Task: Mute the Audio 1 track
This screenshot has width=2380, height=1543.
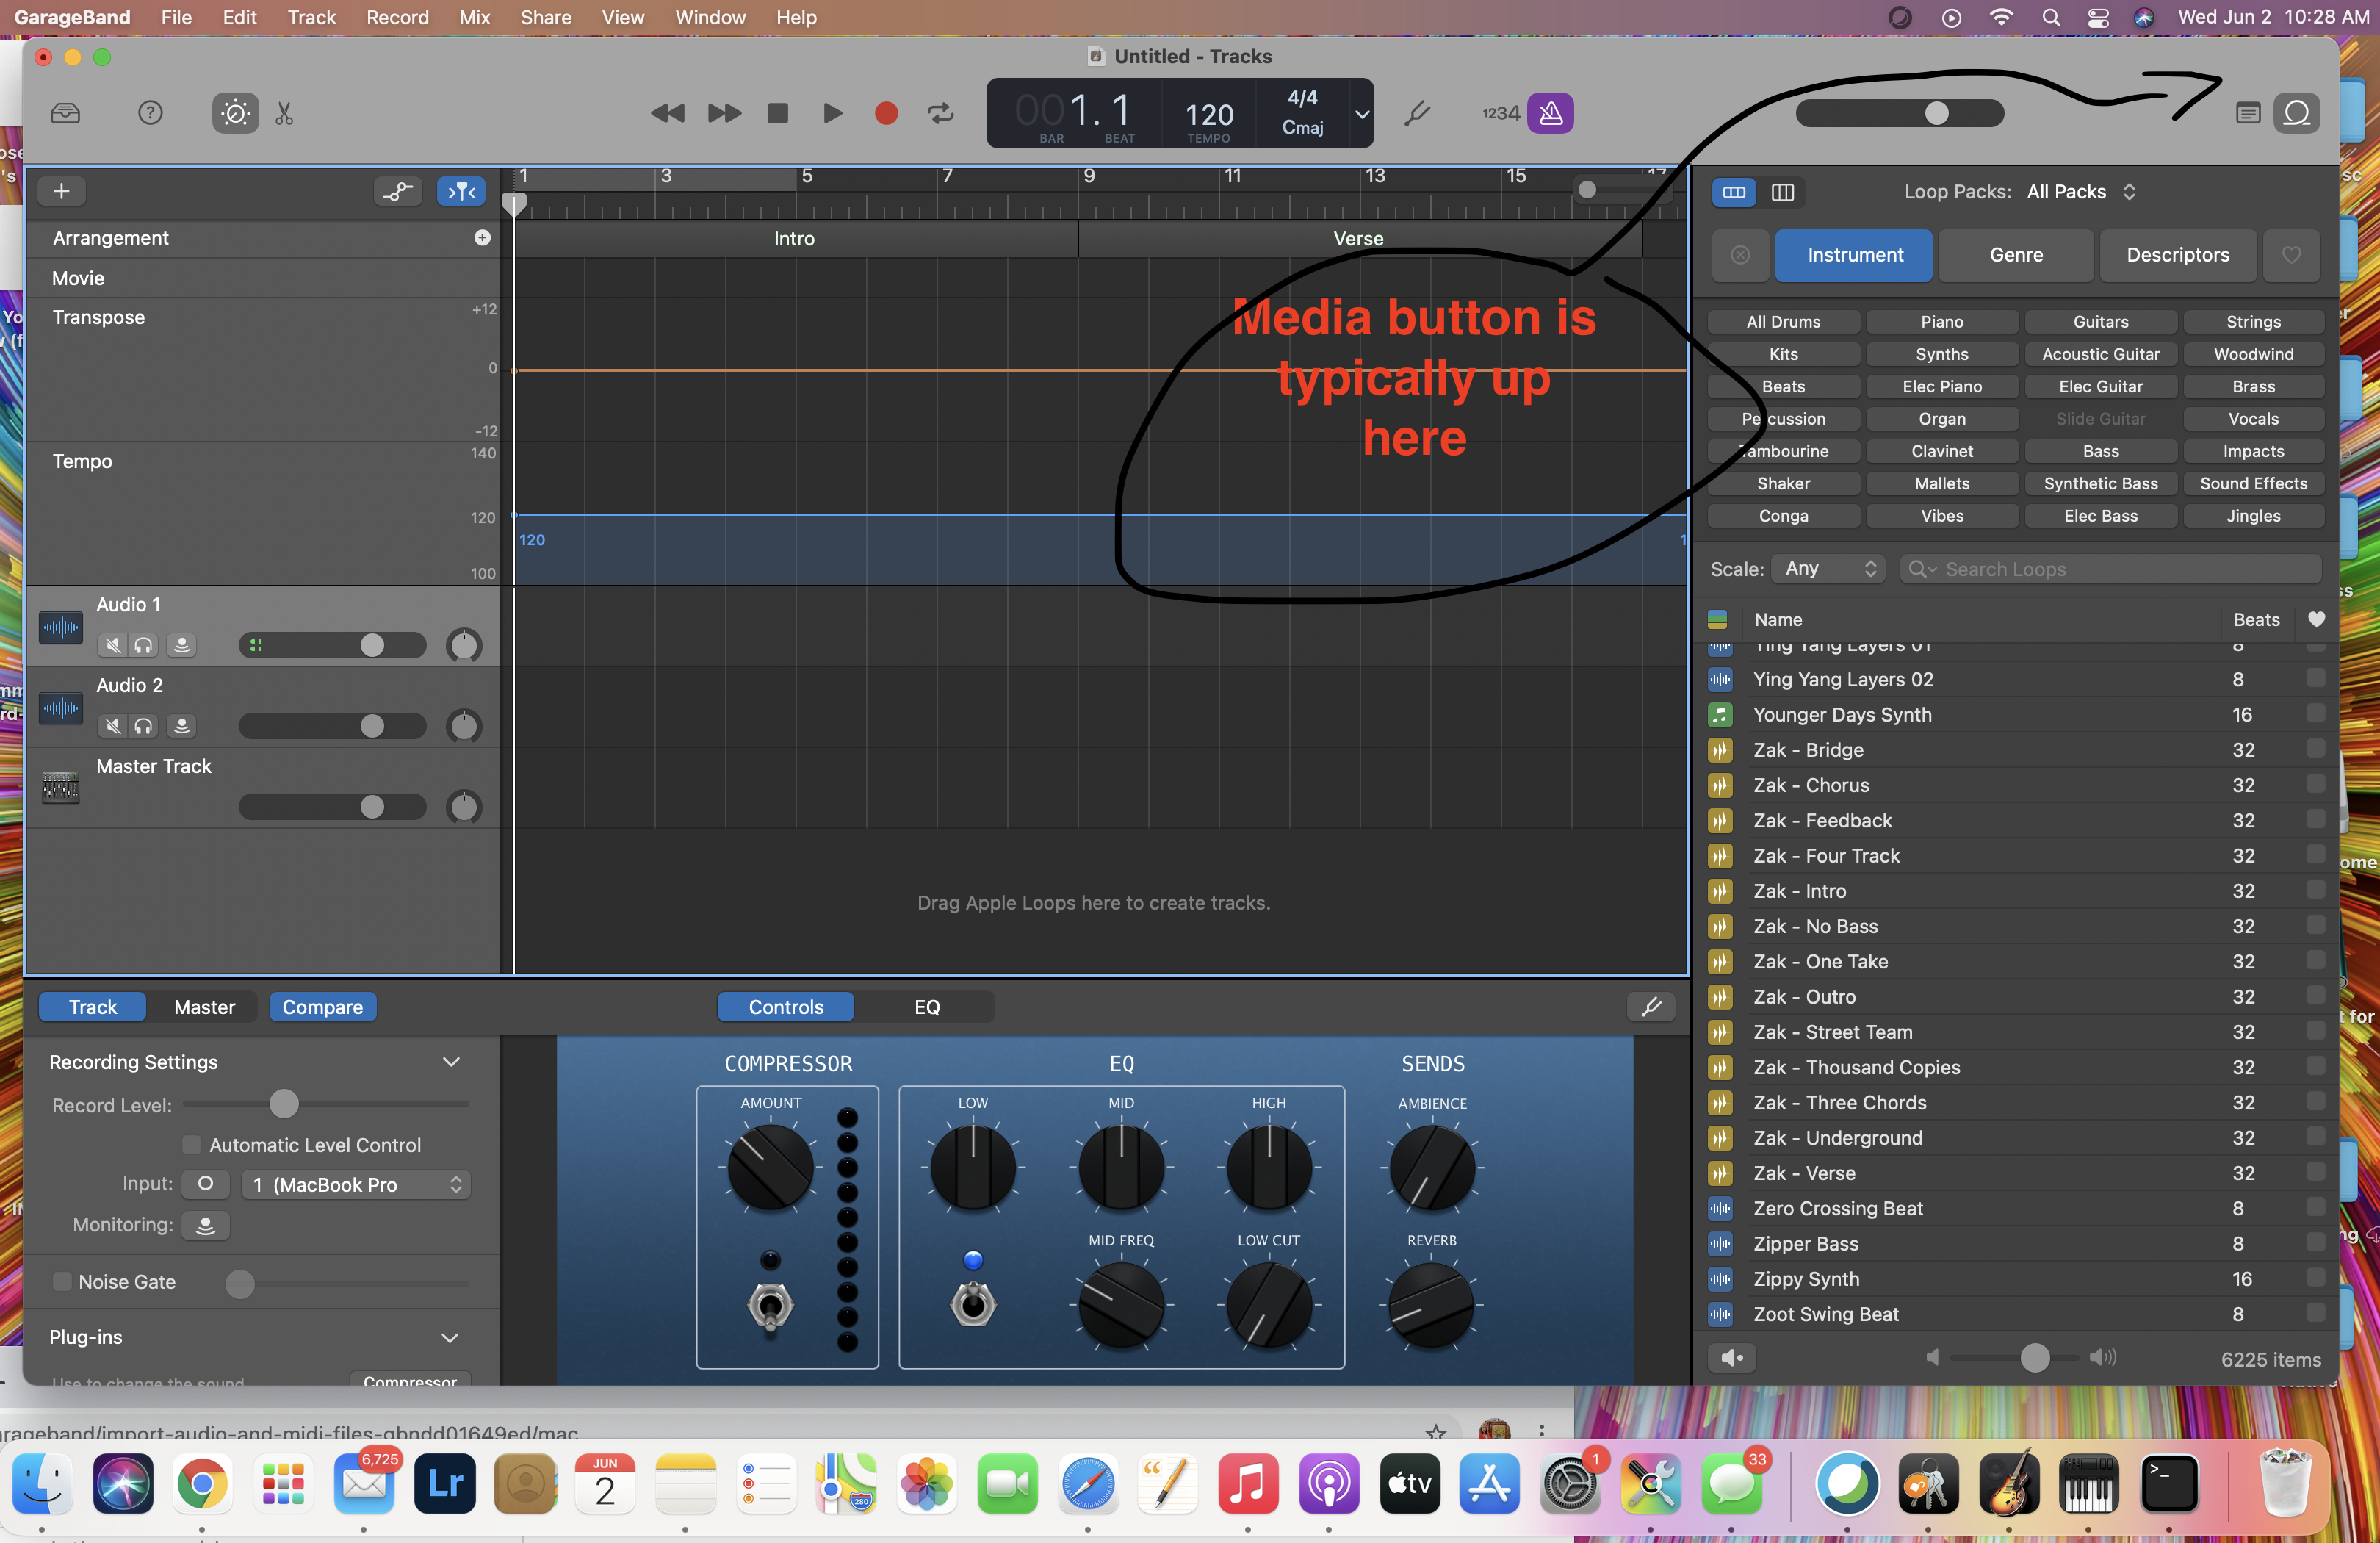Action: point(114,645)
